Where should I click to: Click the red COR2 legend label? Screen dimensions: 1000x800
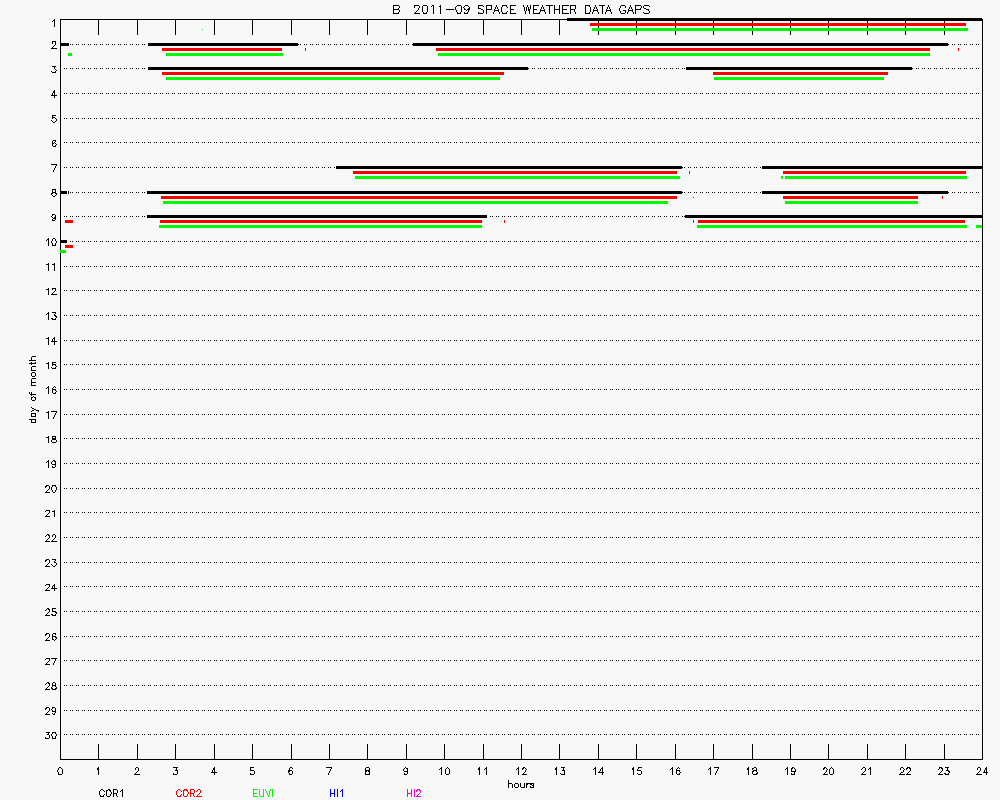coord(188,793)
